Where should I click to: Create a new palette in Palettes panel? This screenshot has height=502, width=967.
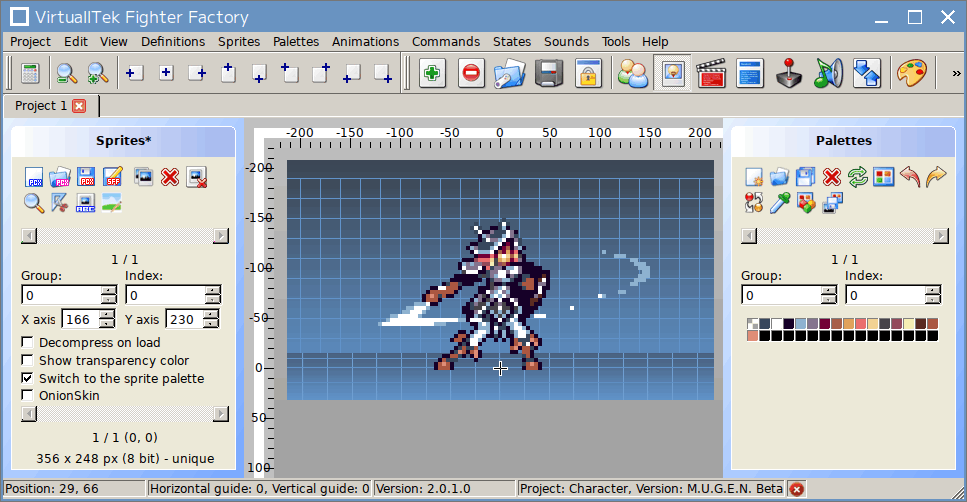(754, 177)
